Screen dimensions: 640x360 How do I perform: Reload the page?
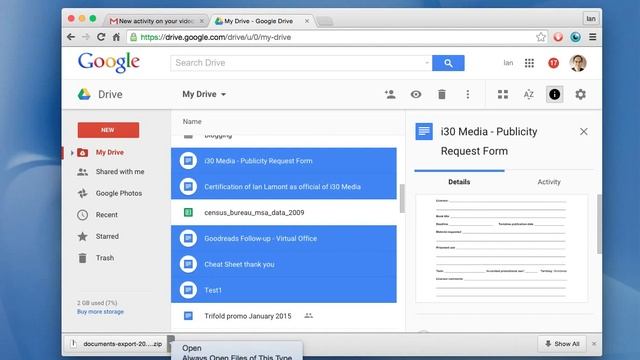101,37
